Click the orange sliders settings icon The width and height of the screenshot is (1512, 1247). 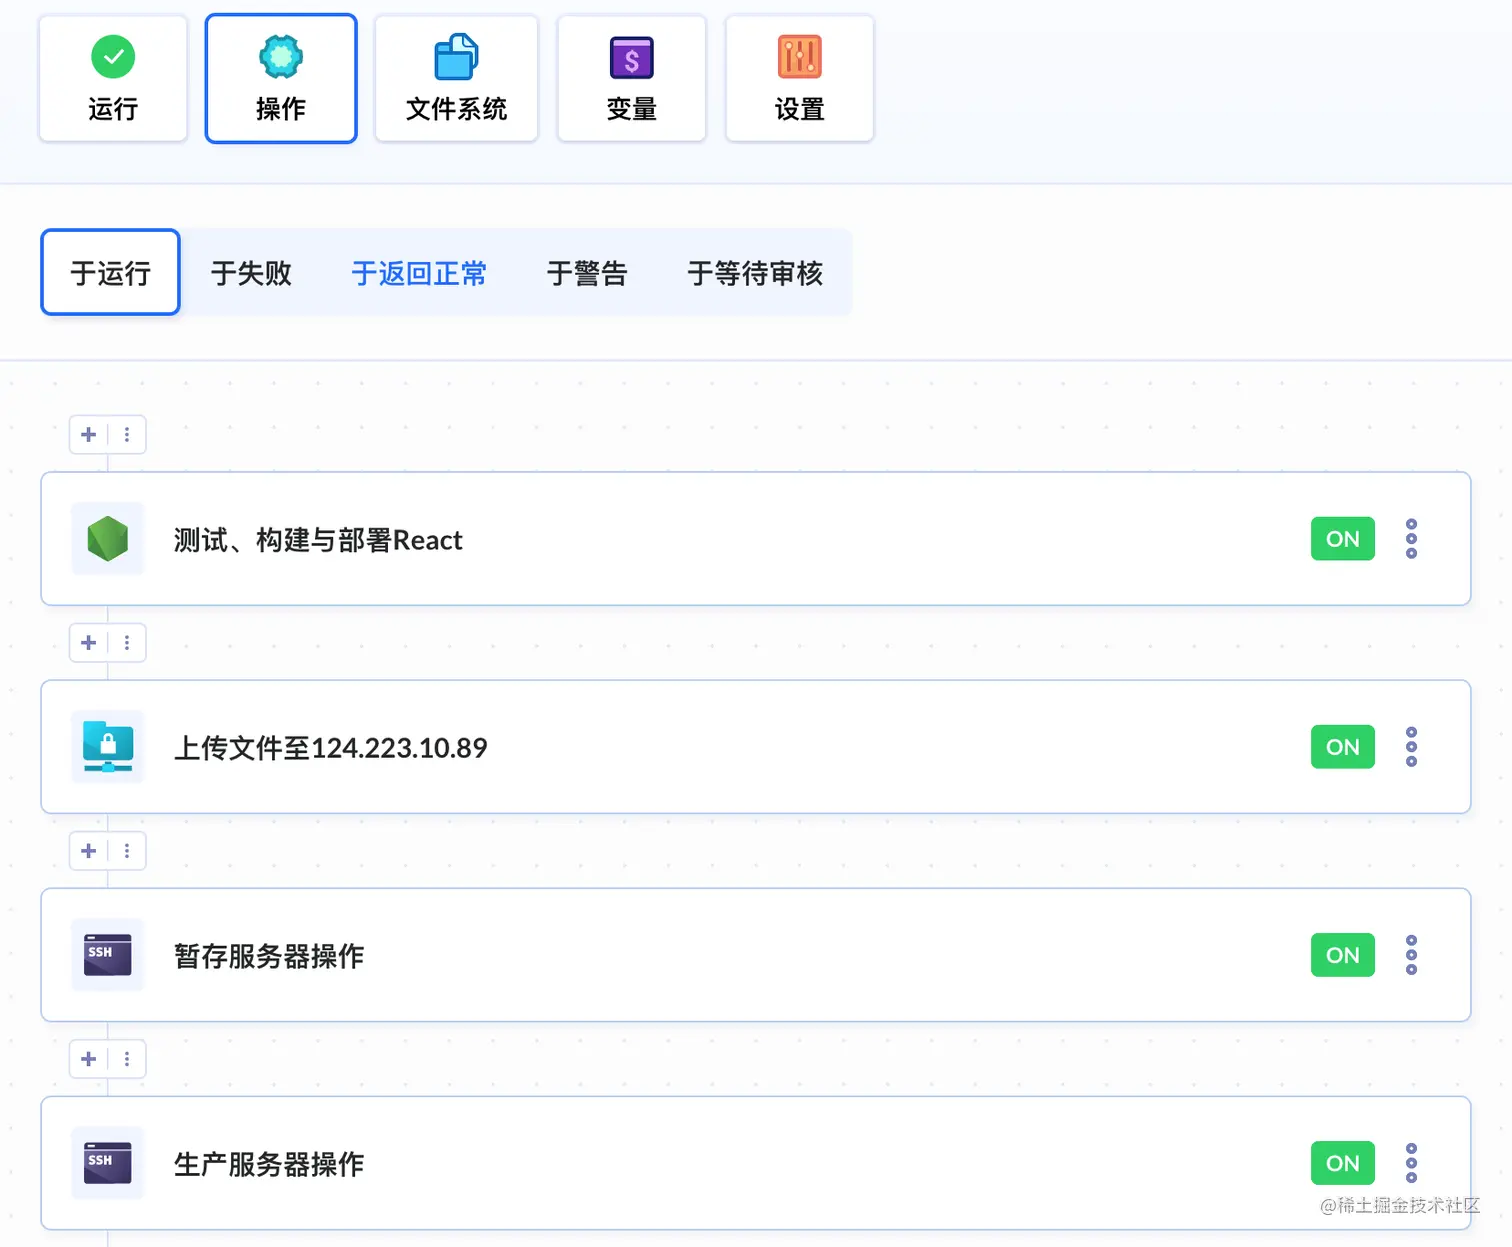coord(799,57)
